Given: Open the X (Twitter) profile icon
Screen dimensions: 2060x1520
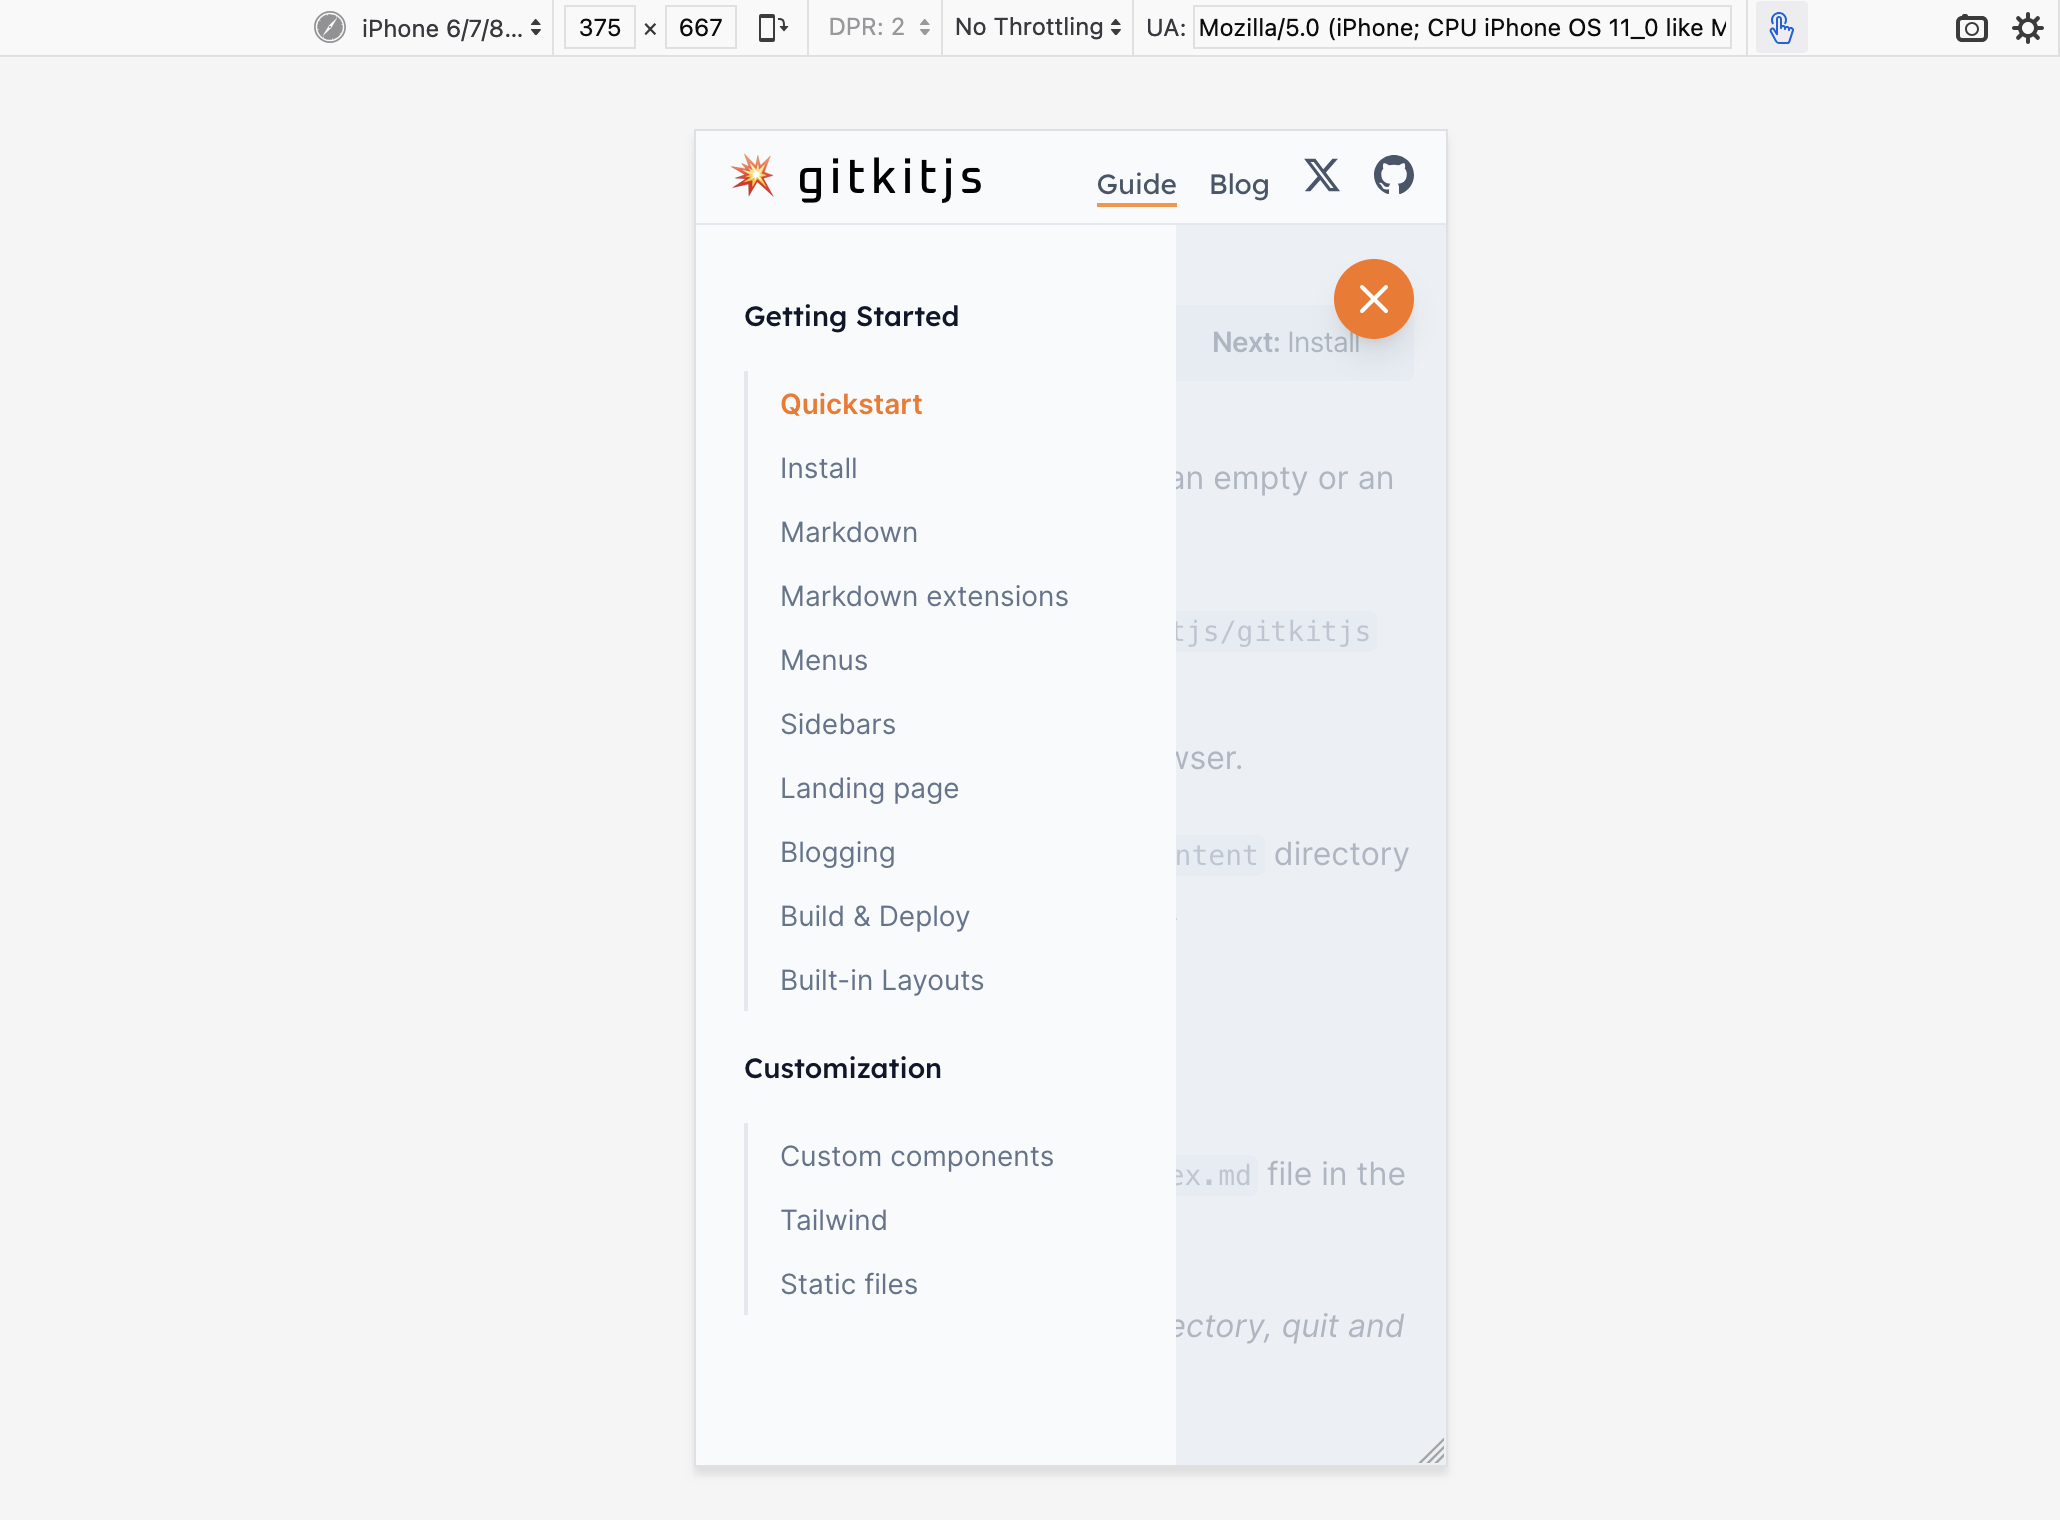Looking at the screenshot, I should point(1321,175).
